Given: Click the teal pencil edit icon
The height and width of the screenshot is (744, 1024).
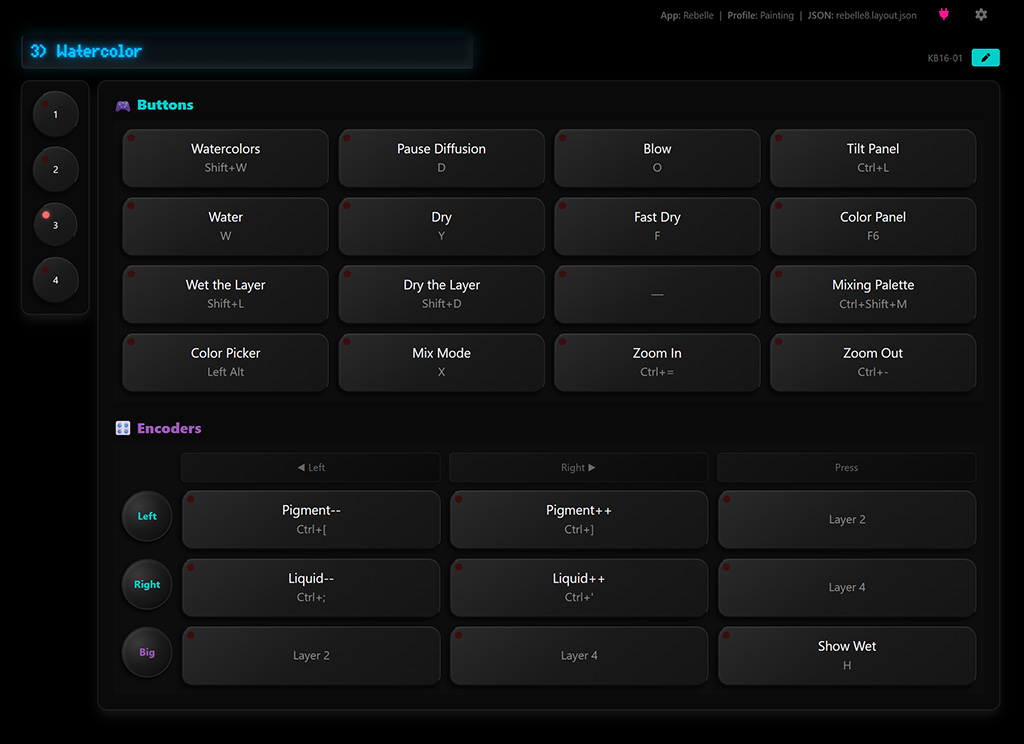Looking at the screenshot, I should coord(985,57).
